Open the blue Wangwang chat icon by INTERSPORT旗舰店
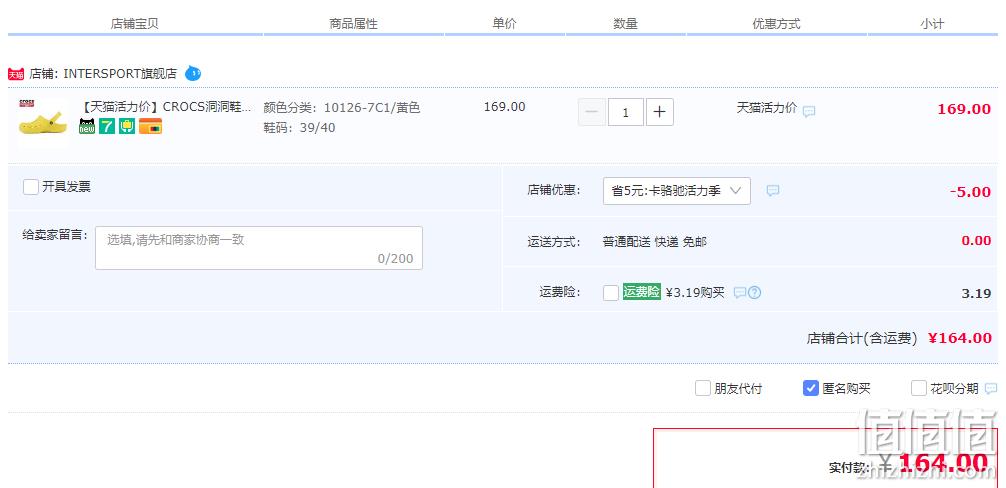Image resolution: width=1006 pixels, height=488 pixels. [x=192, y=74]
